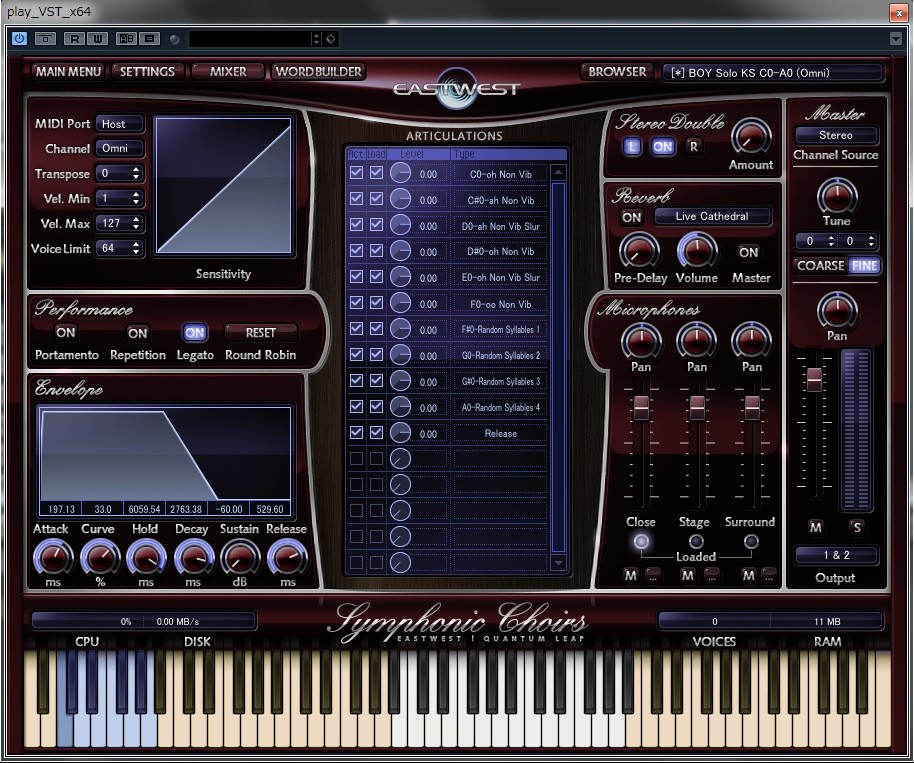Toggle Repetition ON button
Screen dimensions: 914x763
(138, 333)
